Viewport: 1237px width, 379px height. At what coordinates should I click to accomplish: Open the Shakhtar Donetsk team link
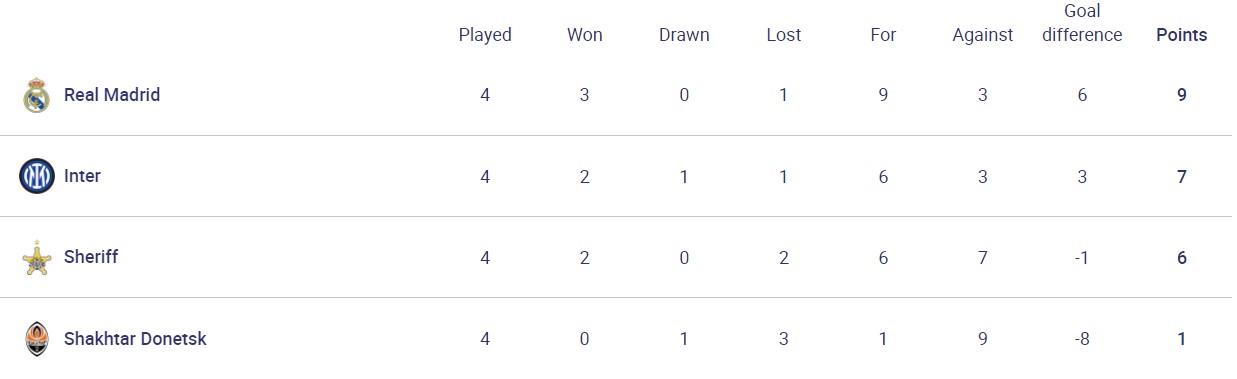point(135,339)
